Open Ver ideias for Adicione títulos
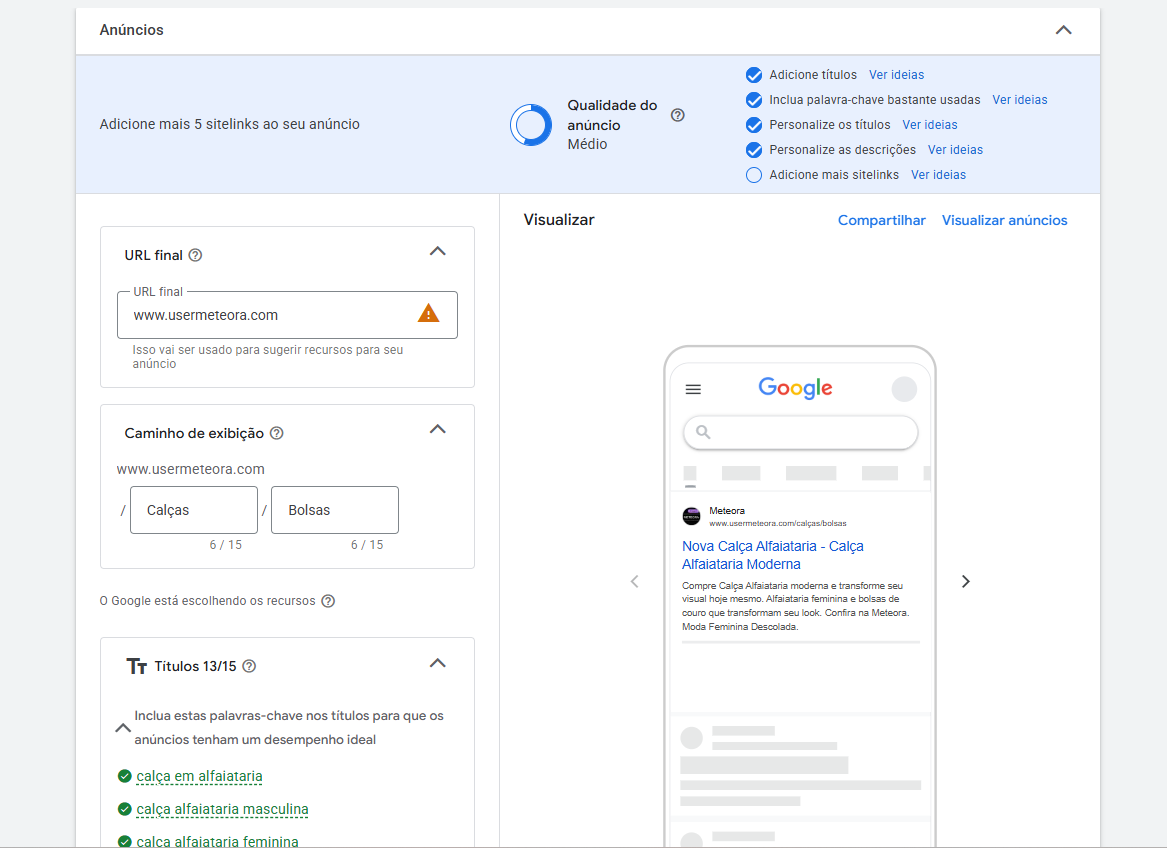 tap(896, 75)
